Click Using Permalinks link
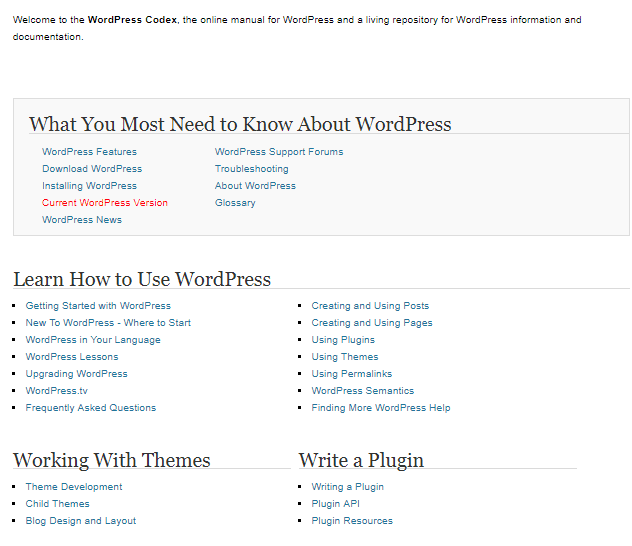632x546 pixels. coord(351,374)
